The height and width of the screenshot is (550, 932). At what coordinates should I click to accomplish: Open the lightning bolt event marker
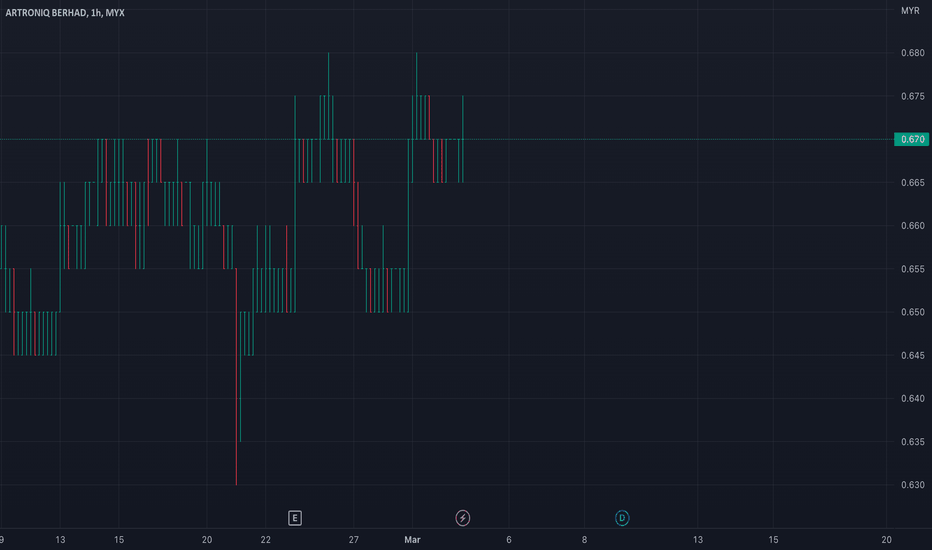[462, 518]
